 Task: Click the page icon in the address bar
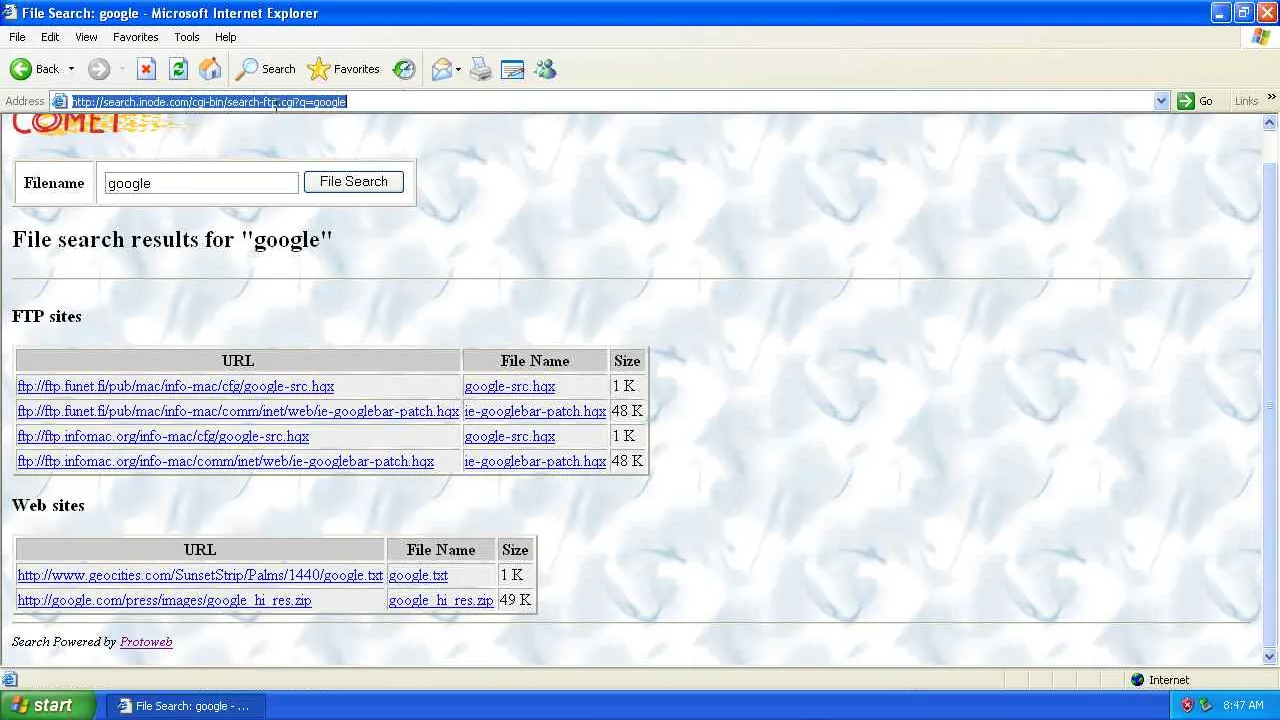coord(60,101)
